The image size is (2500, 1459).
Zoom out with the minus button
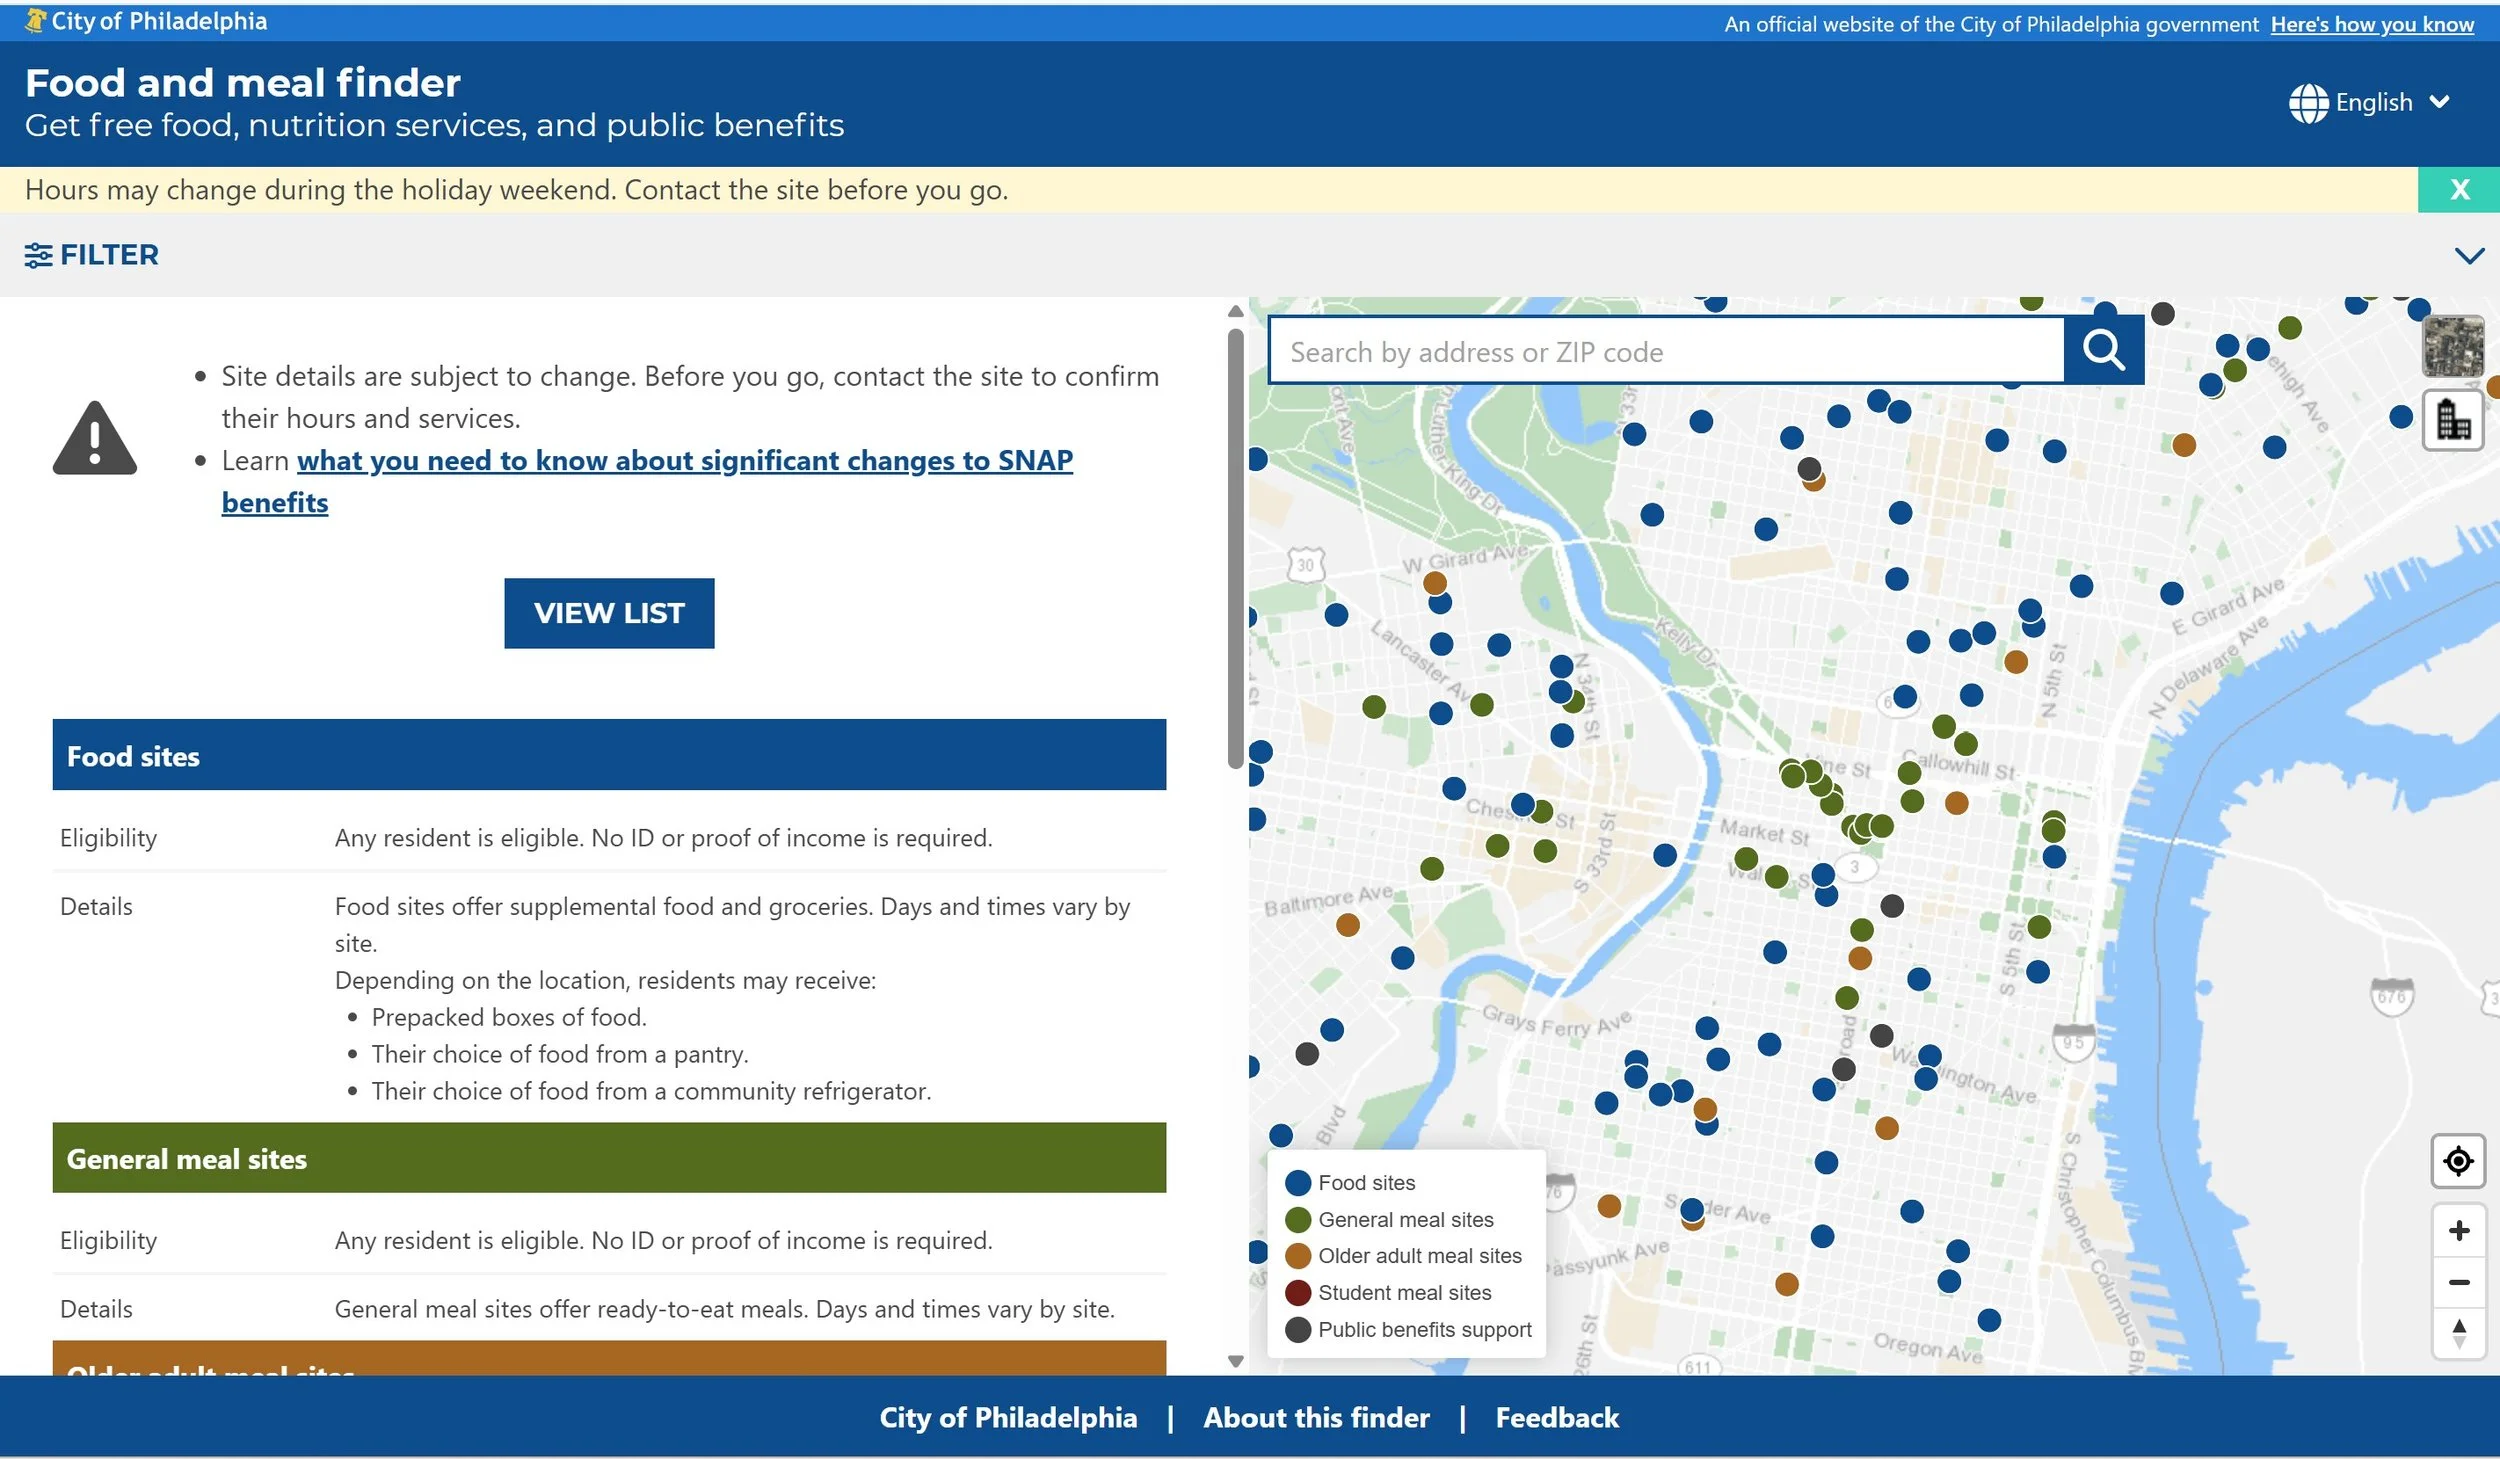(2458, 1282)
